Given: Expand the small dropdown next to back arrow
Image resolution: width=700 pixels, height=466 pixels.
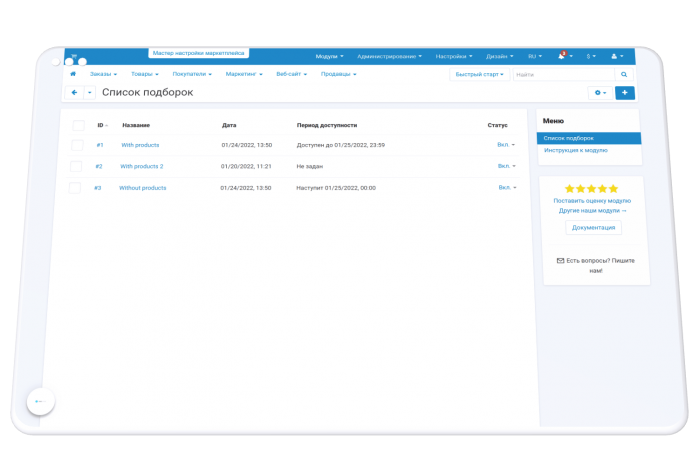Looking at the screenshot, I should (x=89, y=92).
